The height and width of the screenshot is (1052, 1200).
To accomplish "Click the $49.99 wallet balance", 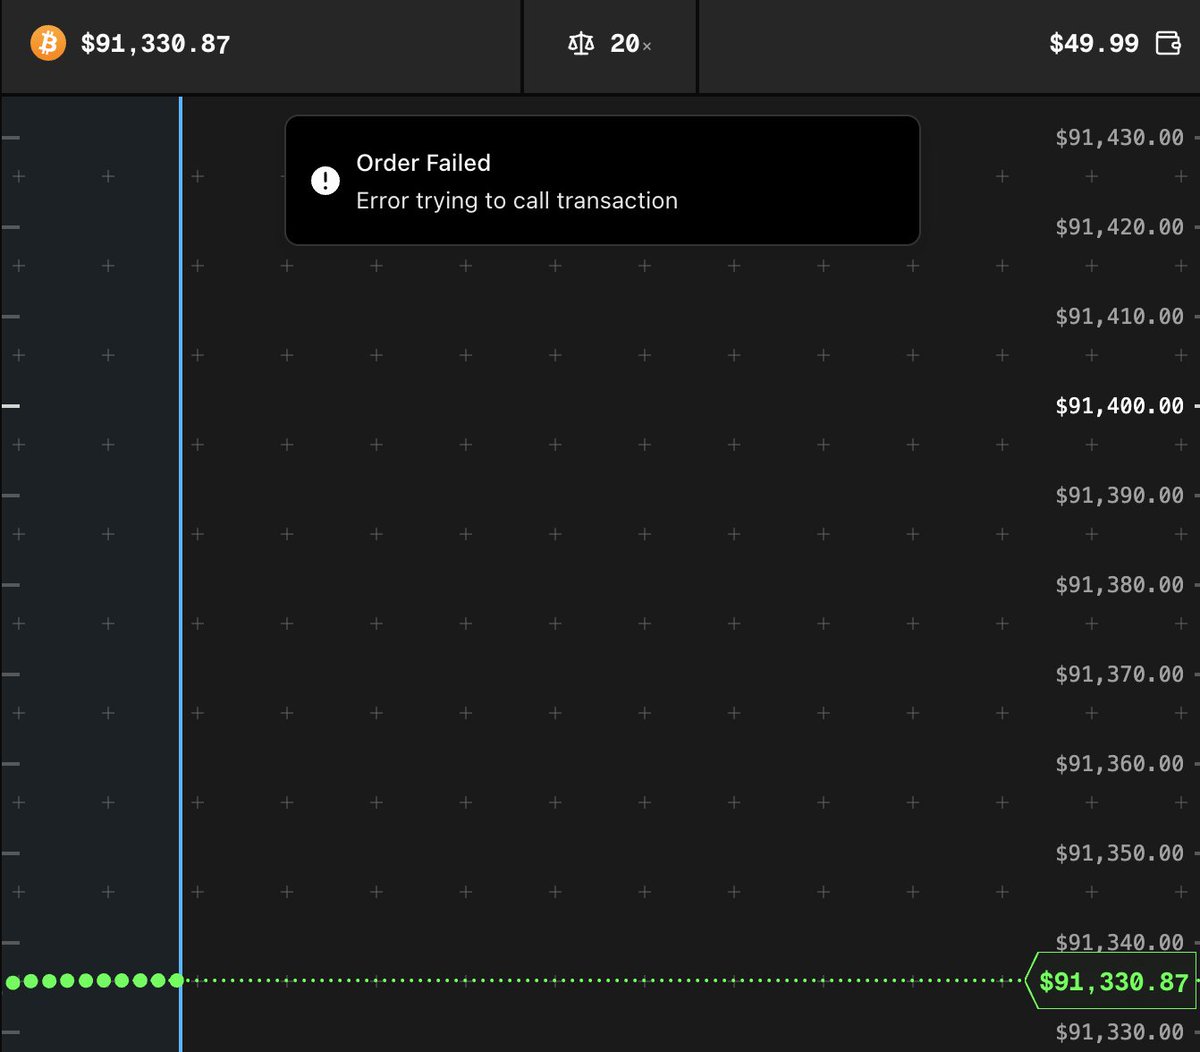I will click(1094, 44).
